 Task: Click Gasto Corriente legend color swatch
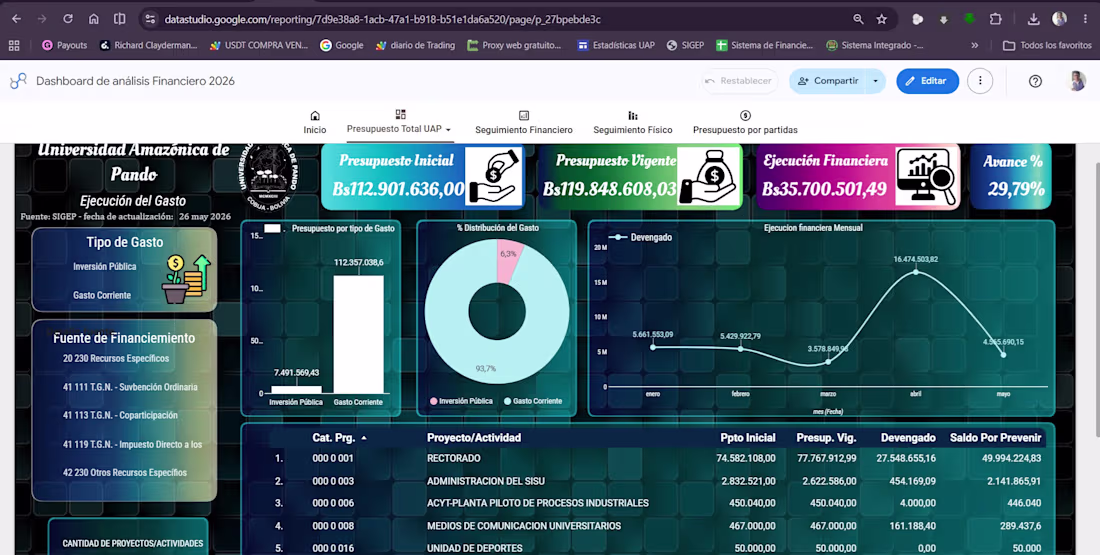coord(507,401)
